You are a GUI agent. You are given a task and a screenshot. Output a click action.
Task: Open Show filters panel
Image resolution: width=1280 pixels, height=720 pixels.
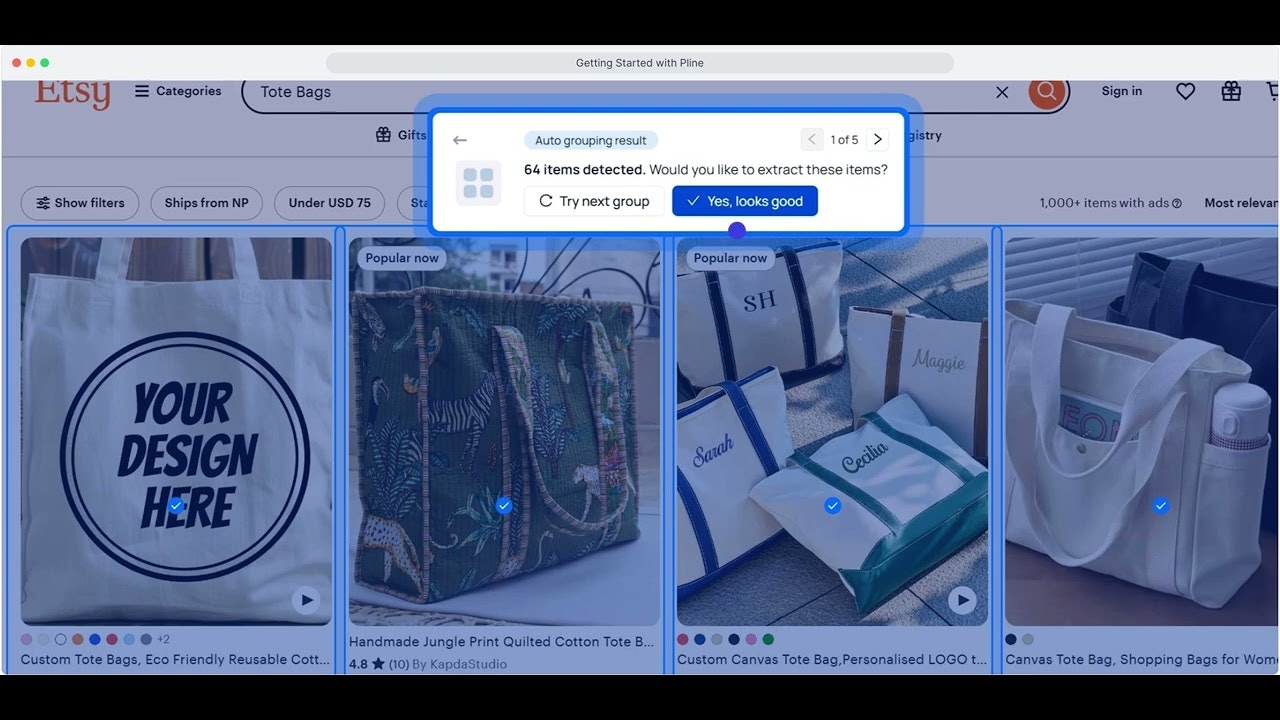click(80, 203)
